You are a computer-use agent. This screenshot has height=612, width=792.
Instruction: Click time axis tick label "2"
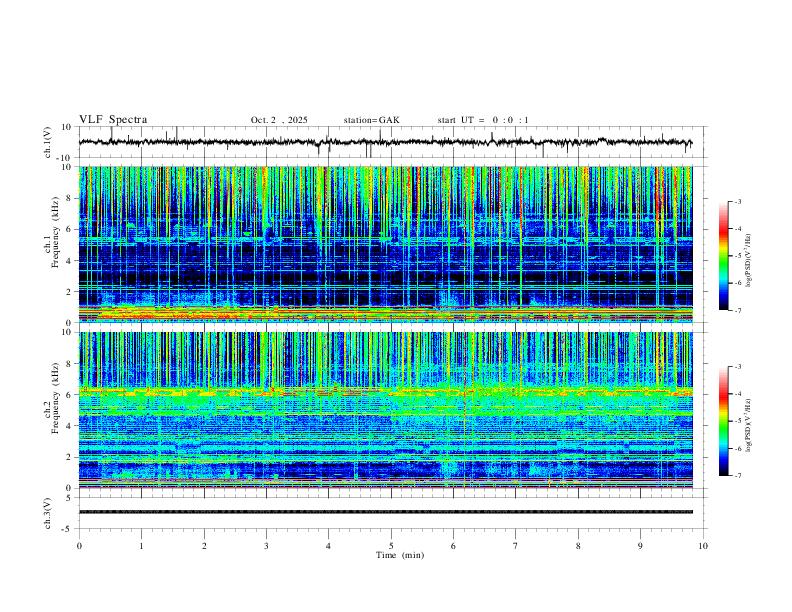(x=204, y=546)
